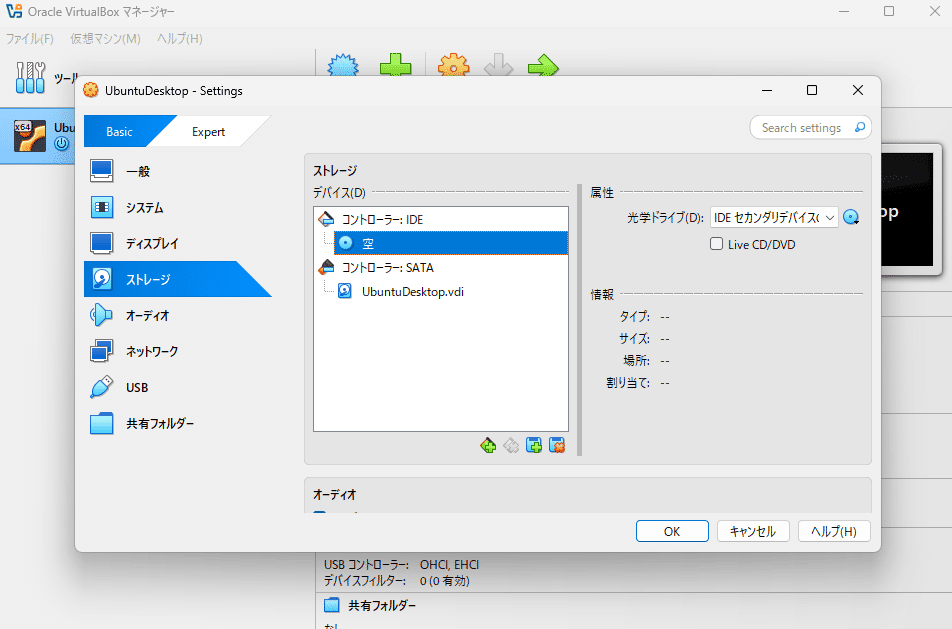Click the VirtualBox logo in the Manager title bar
The width and height of the screenshot is (952, 629).
(14, 12)
